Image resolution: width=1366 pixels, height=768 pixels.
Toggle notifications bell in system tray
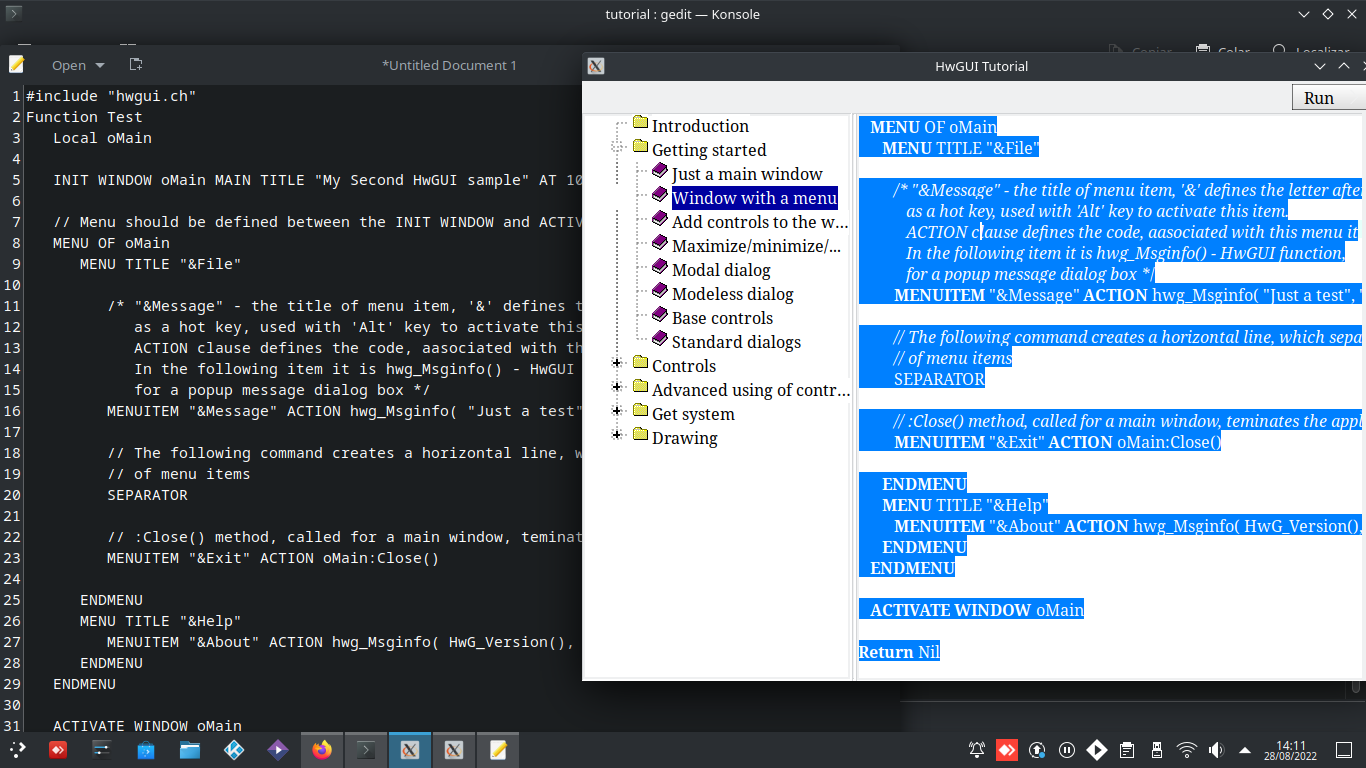coord(977,749)
